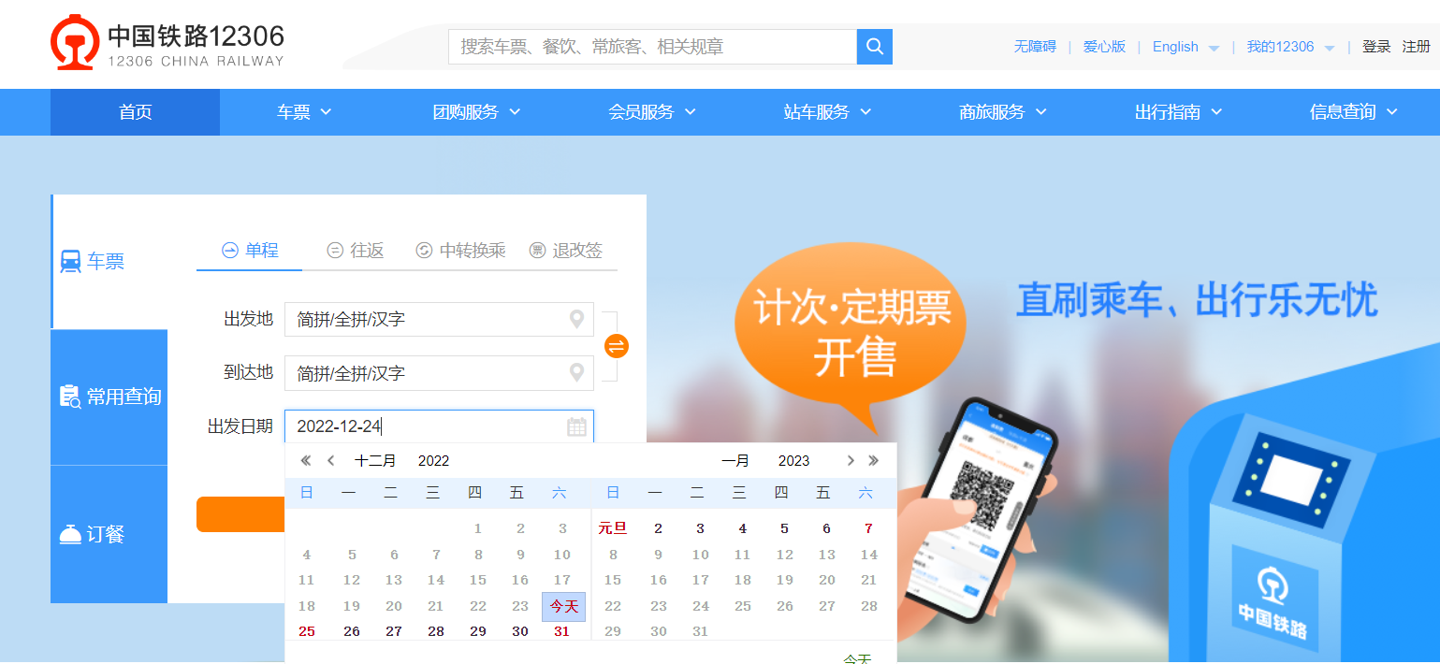Click the calendar icon in departure date field
This screenshot has height=664, width=1440.
[x=577, y=427]
